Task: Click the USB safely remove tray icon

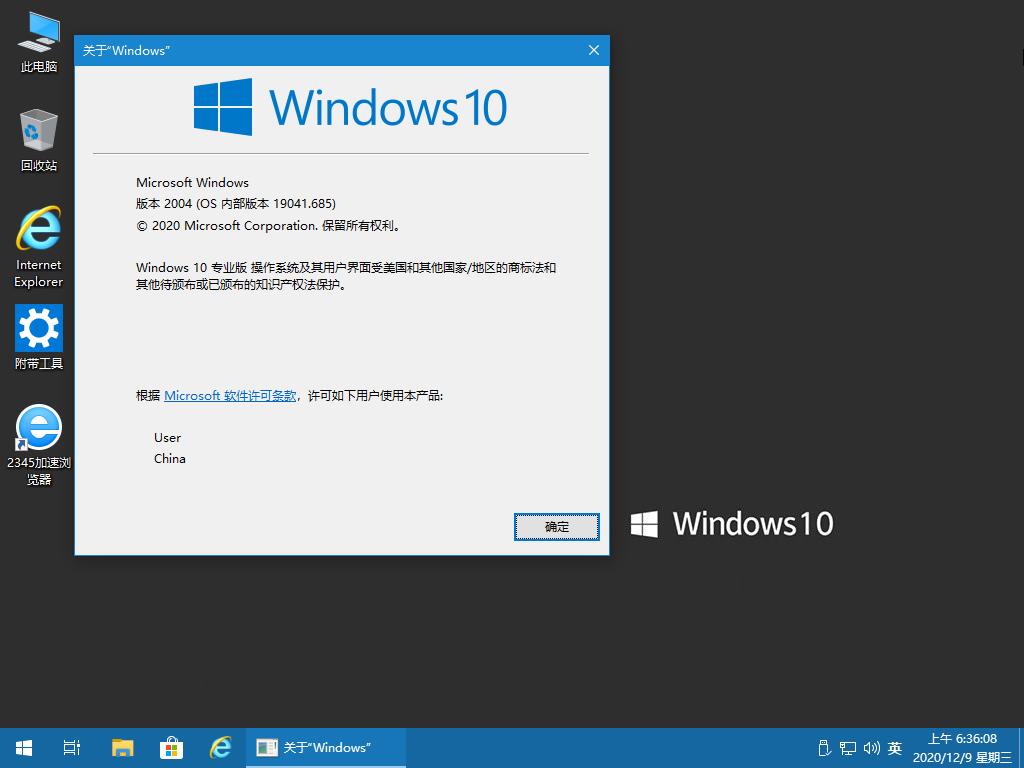Action: 824,748
